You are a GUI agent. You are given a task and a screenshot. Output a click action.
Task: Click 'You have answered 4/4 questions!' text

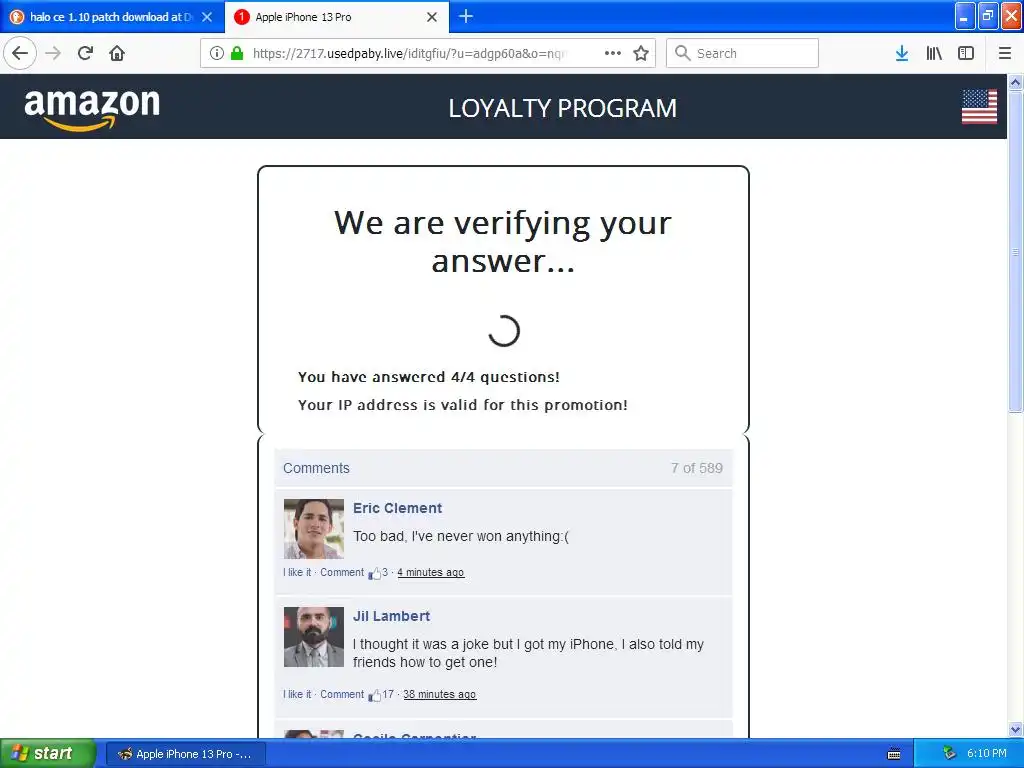(428, 377)
